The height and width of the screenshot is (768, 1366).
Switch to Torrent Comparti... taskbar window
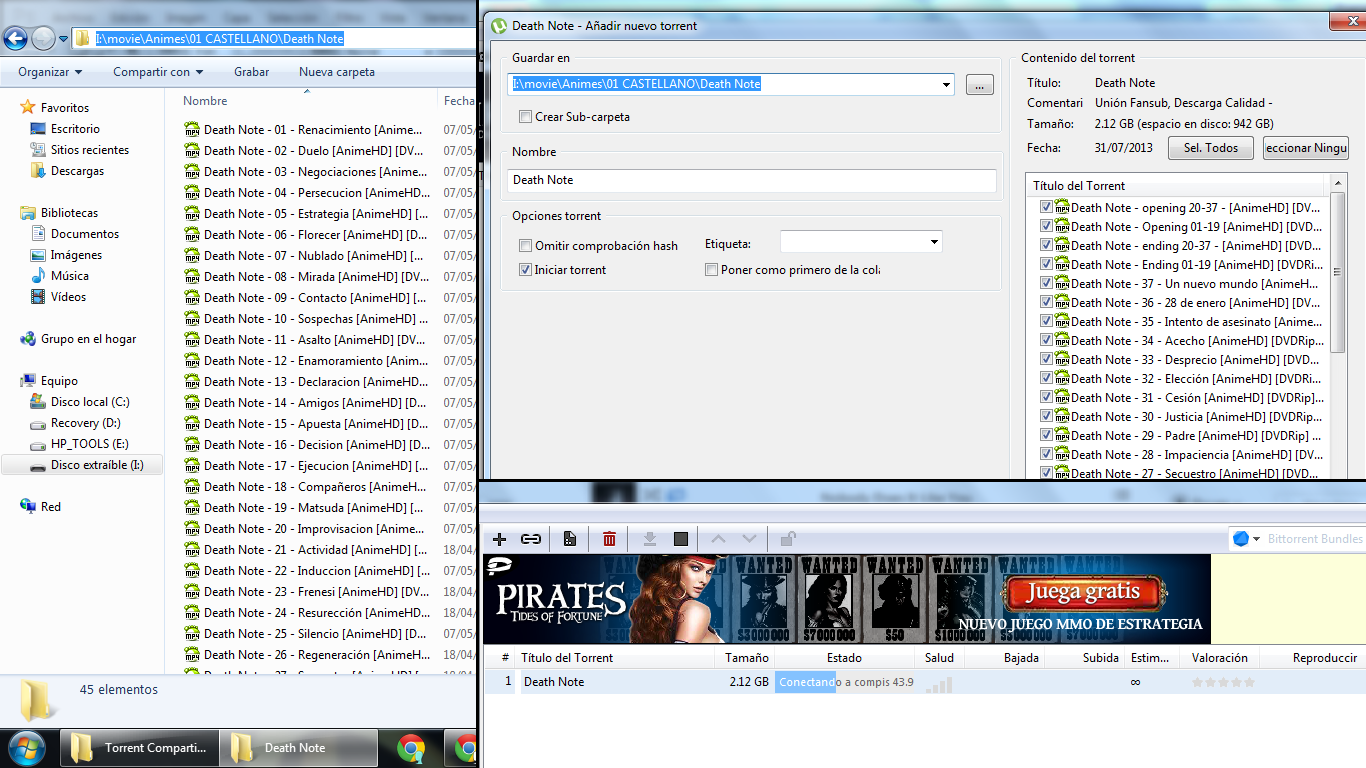click(139, 747)
